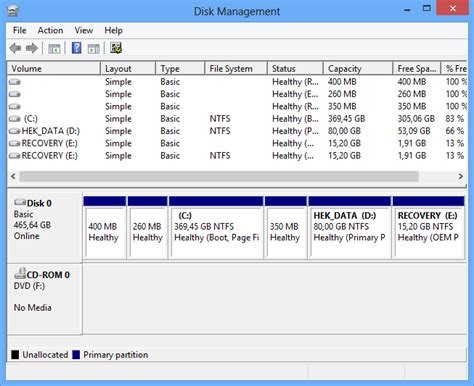Sort by the Type column header
The image size is (474, 386).
tap(180, 69)
